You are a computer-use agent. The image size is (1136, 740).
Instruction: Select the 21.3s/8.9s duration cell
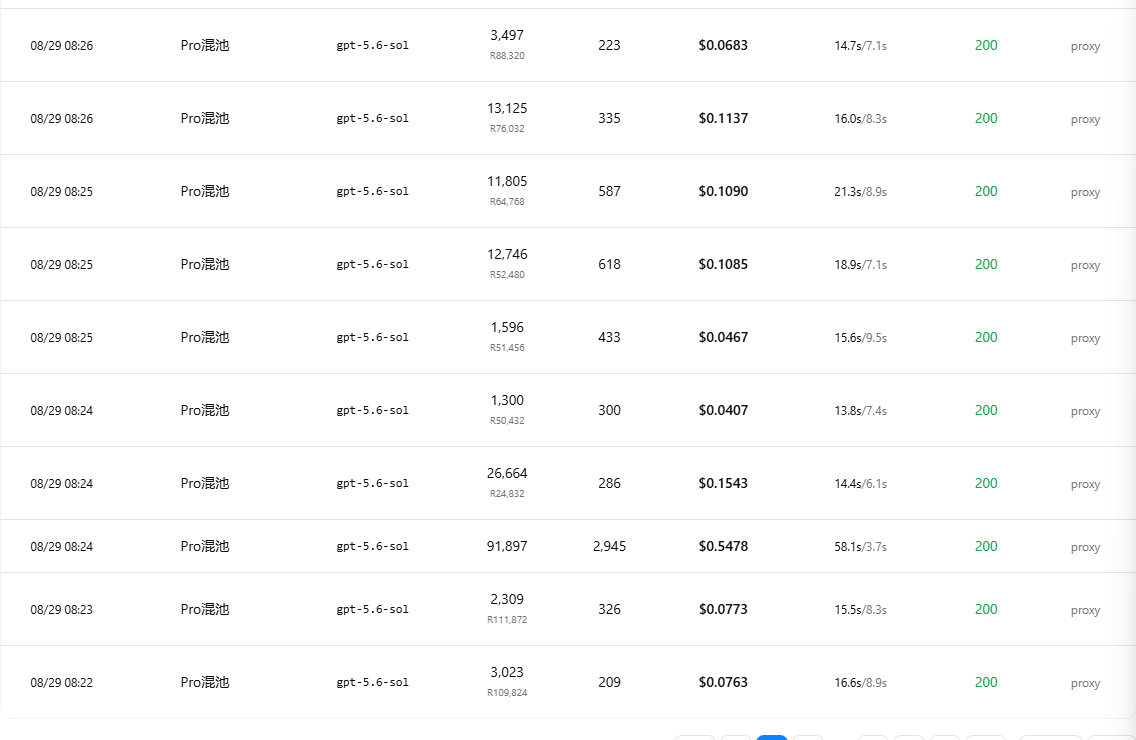click(861, 192)
